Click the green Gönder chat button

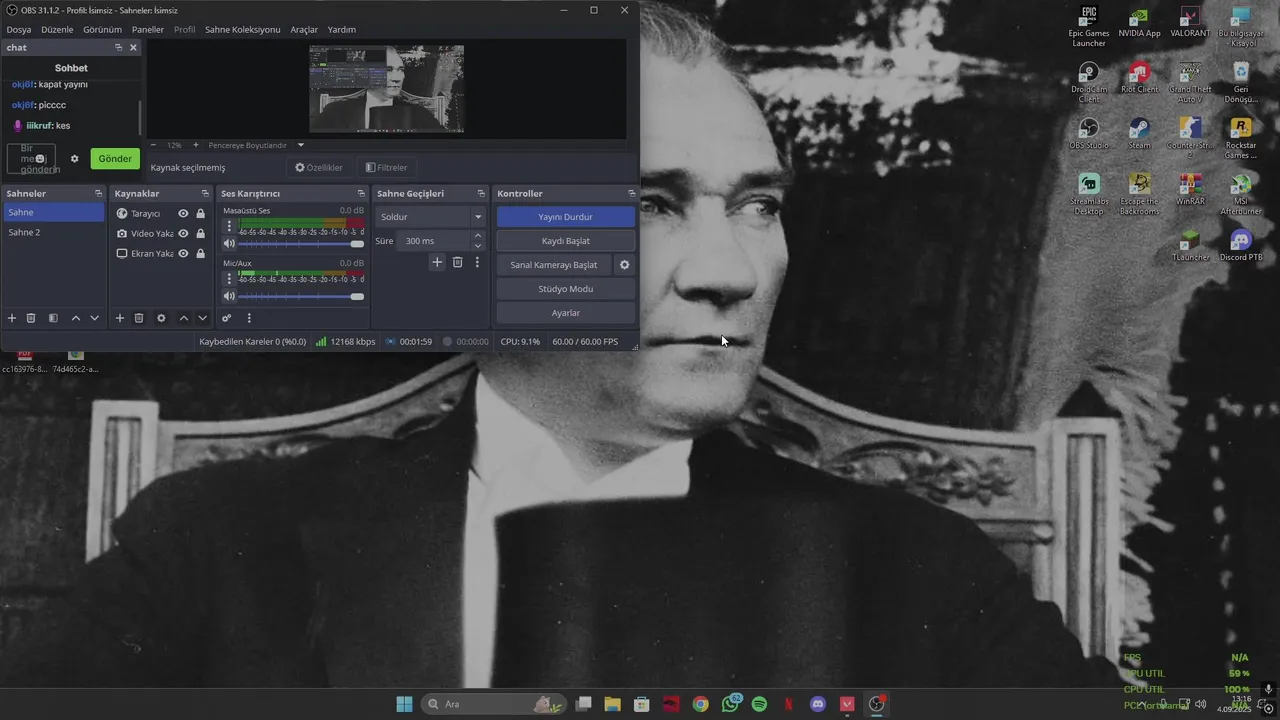click(x=115, y=158)
